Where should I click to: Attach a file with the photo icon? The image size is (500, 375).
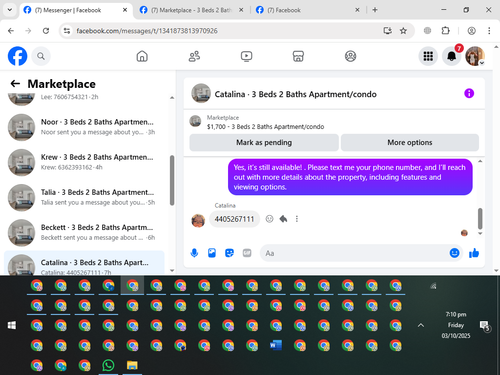click(212, 253)
